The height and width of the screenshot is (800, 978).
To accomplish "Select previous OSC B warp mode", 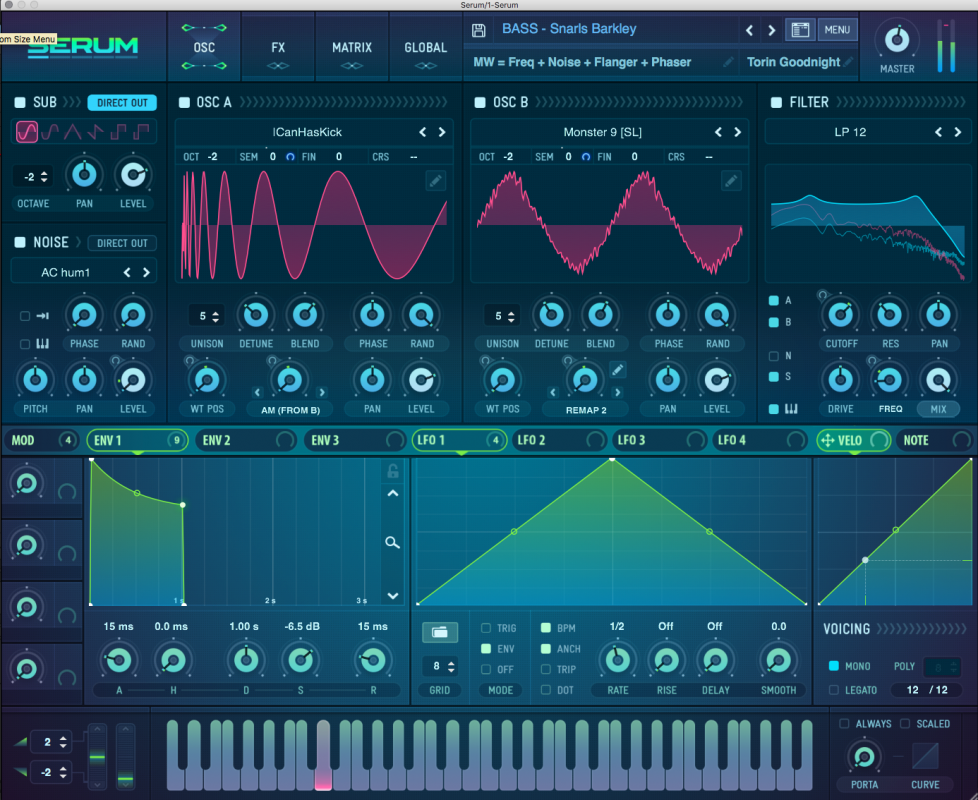I will tap(553, 392).
